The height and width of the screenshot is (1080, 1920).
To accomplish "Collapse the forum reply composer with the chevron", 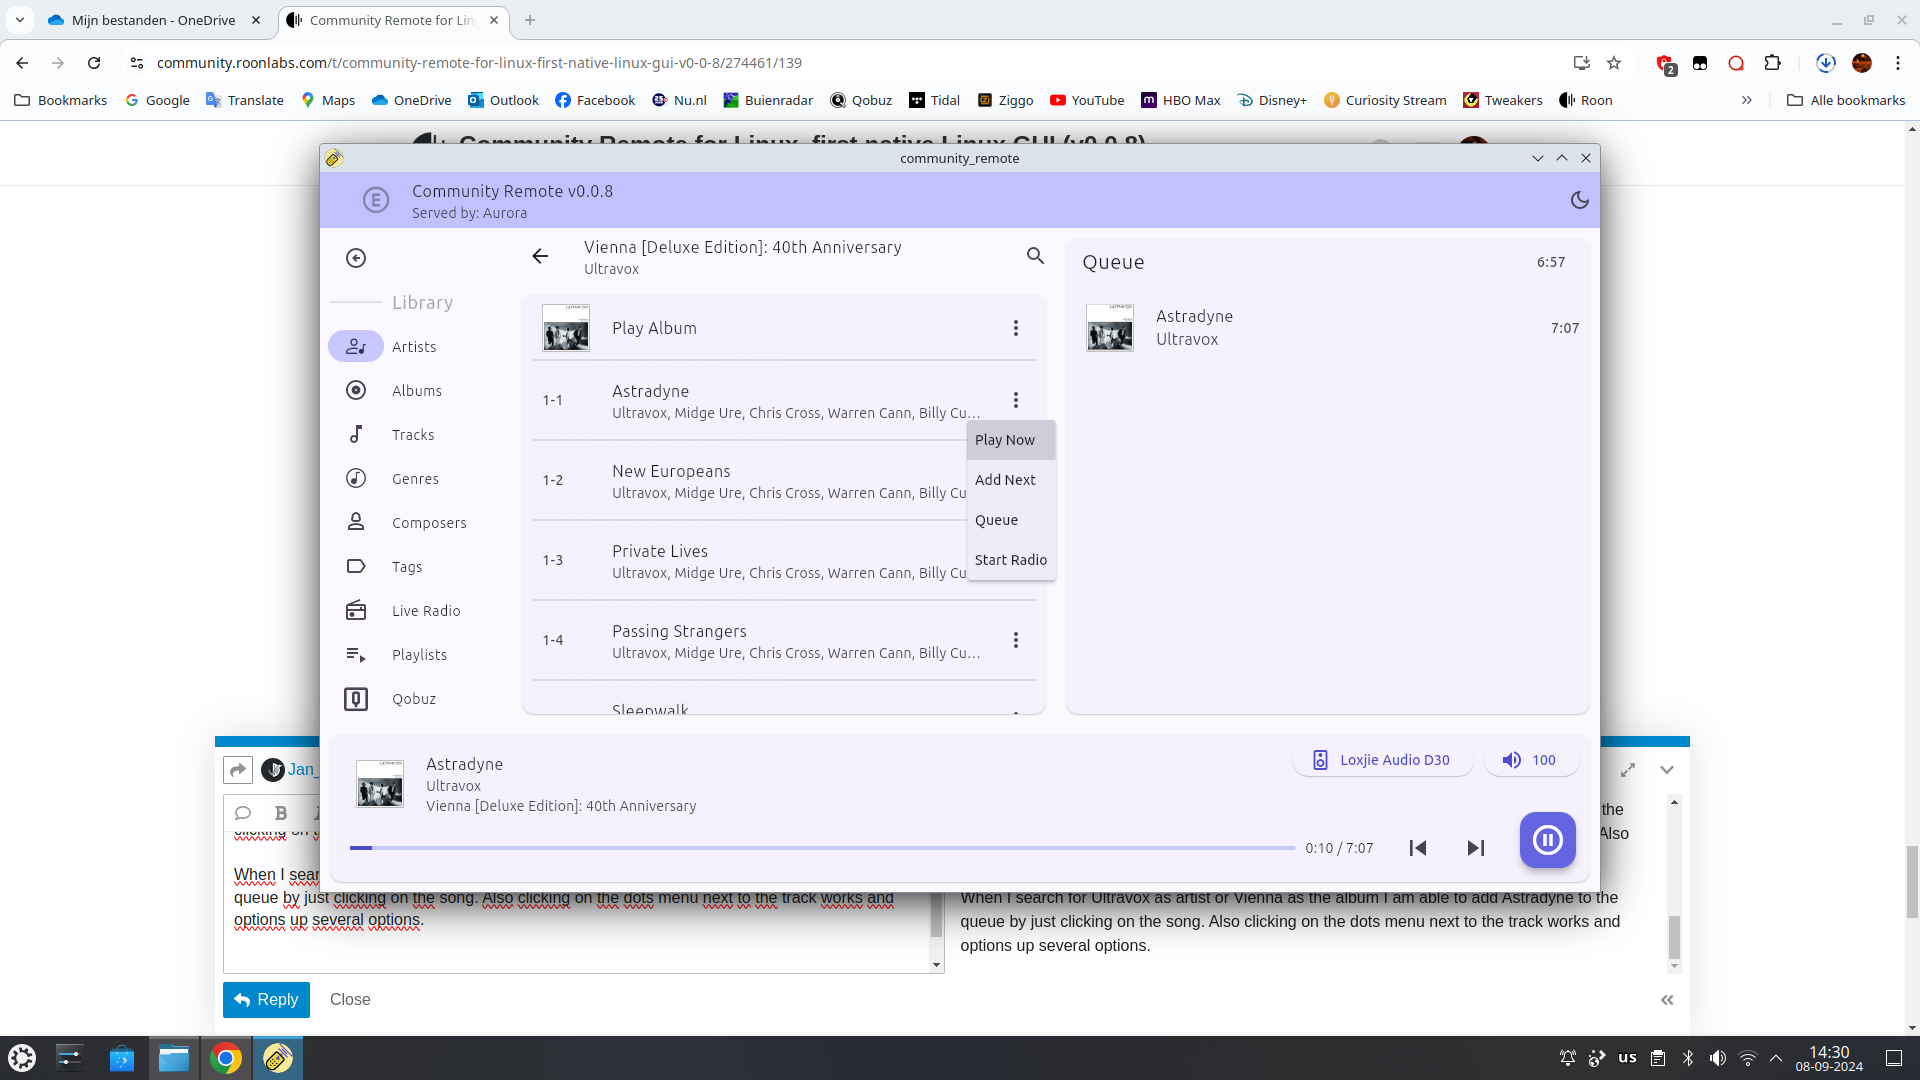I will [1667, 770].
